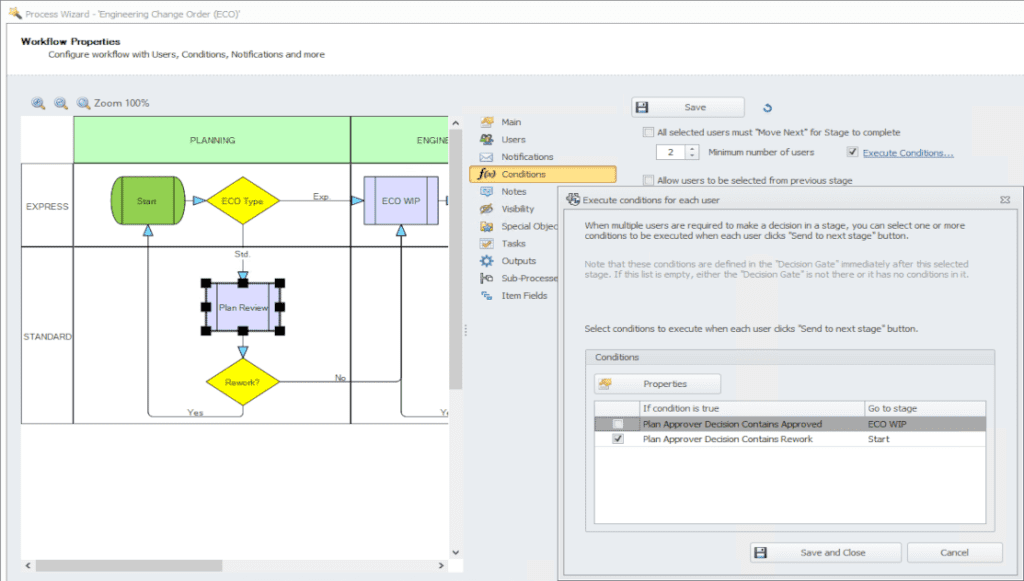Click the Minimum number of users field
This screenshot has height=581, width=1024.
coord(671,152)
